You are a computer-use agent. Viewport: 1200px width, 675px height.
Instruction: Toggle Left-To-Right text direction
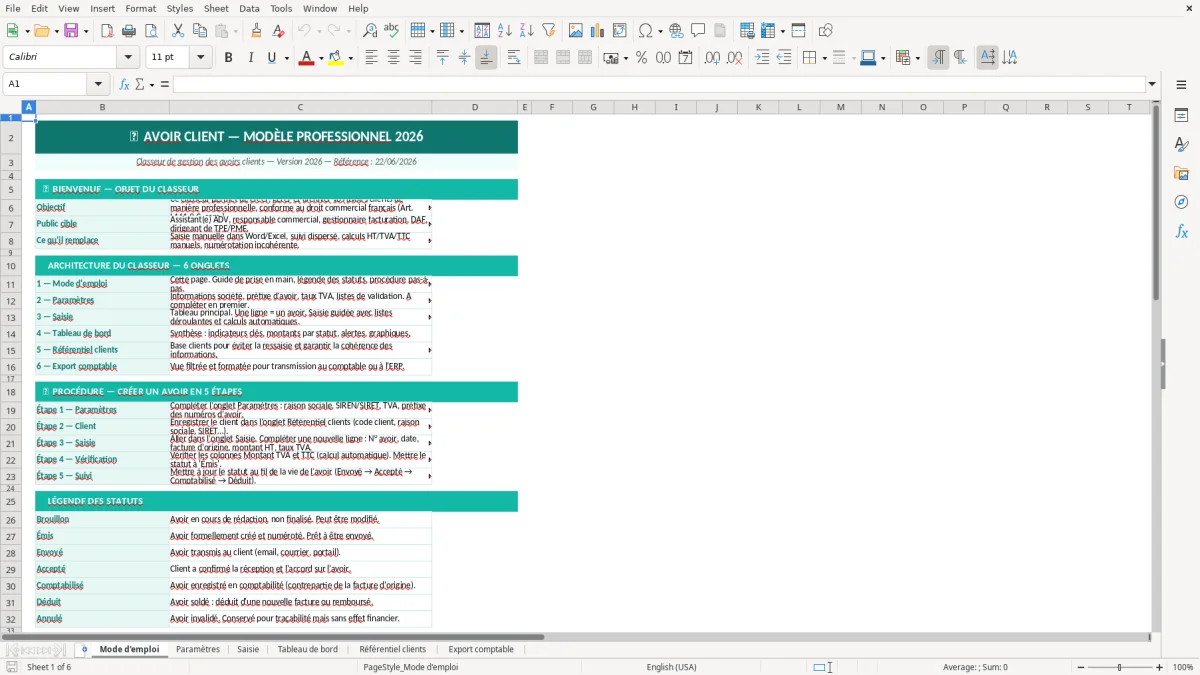938,58
